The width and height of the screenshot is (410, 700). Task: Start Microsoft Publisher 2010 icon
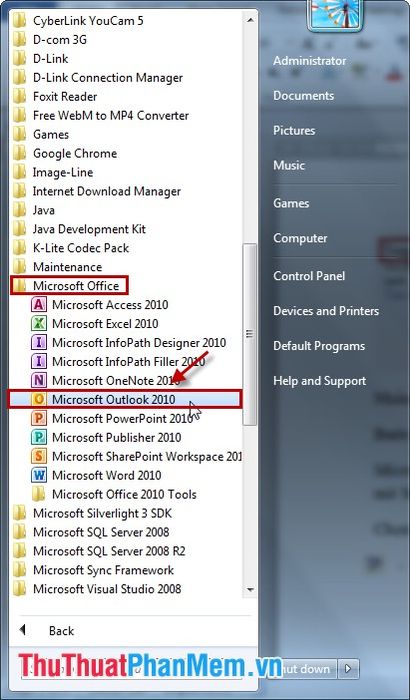[x=39, y=438]
